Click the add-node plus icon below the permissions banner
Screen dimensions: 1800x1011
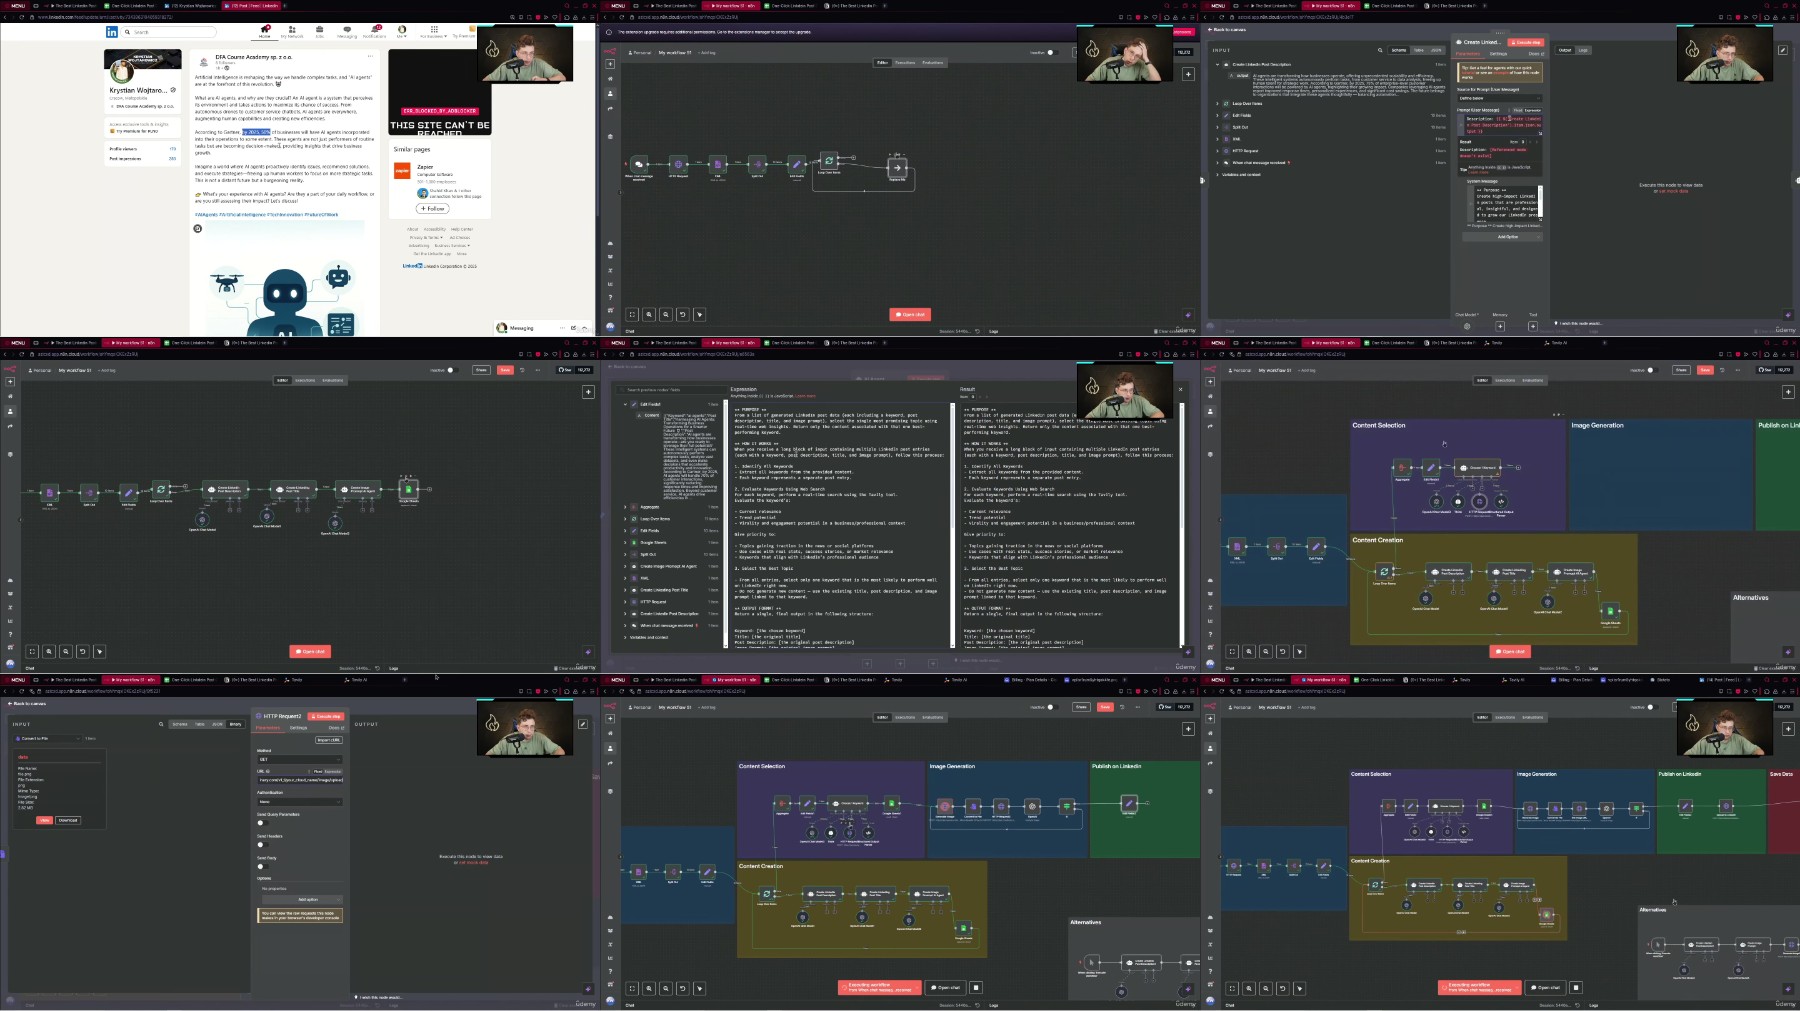click(1188, 74)
